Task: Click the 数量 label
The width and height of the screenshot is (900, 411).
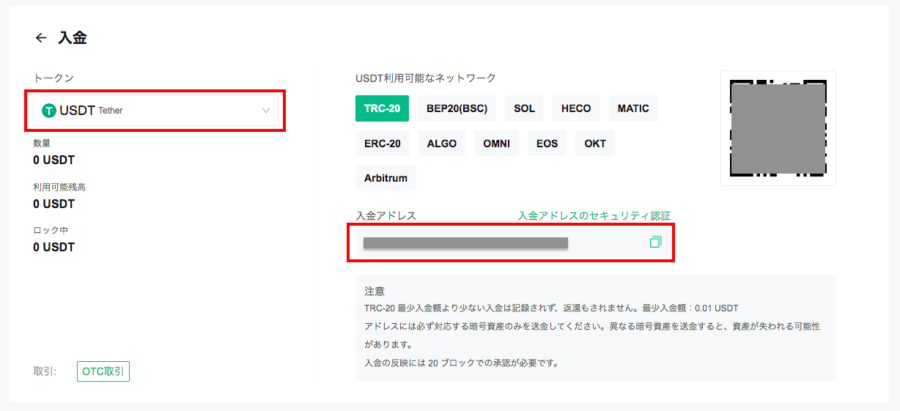Action: [42, 144]
